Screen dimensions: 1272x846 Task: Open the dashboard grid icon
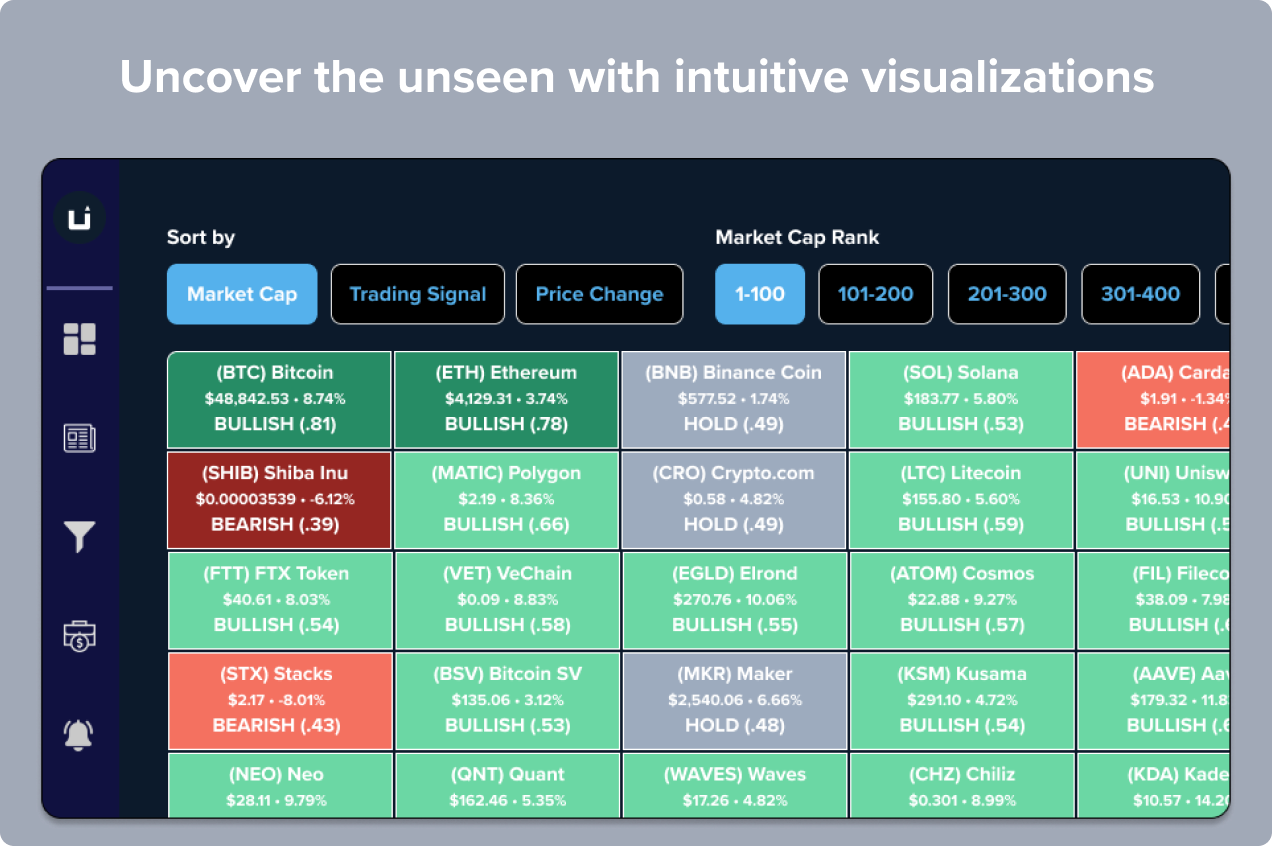click(x=79, y=339)
